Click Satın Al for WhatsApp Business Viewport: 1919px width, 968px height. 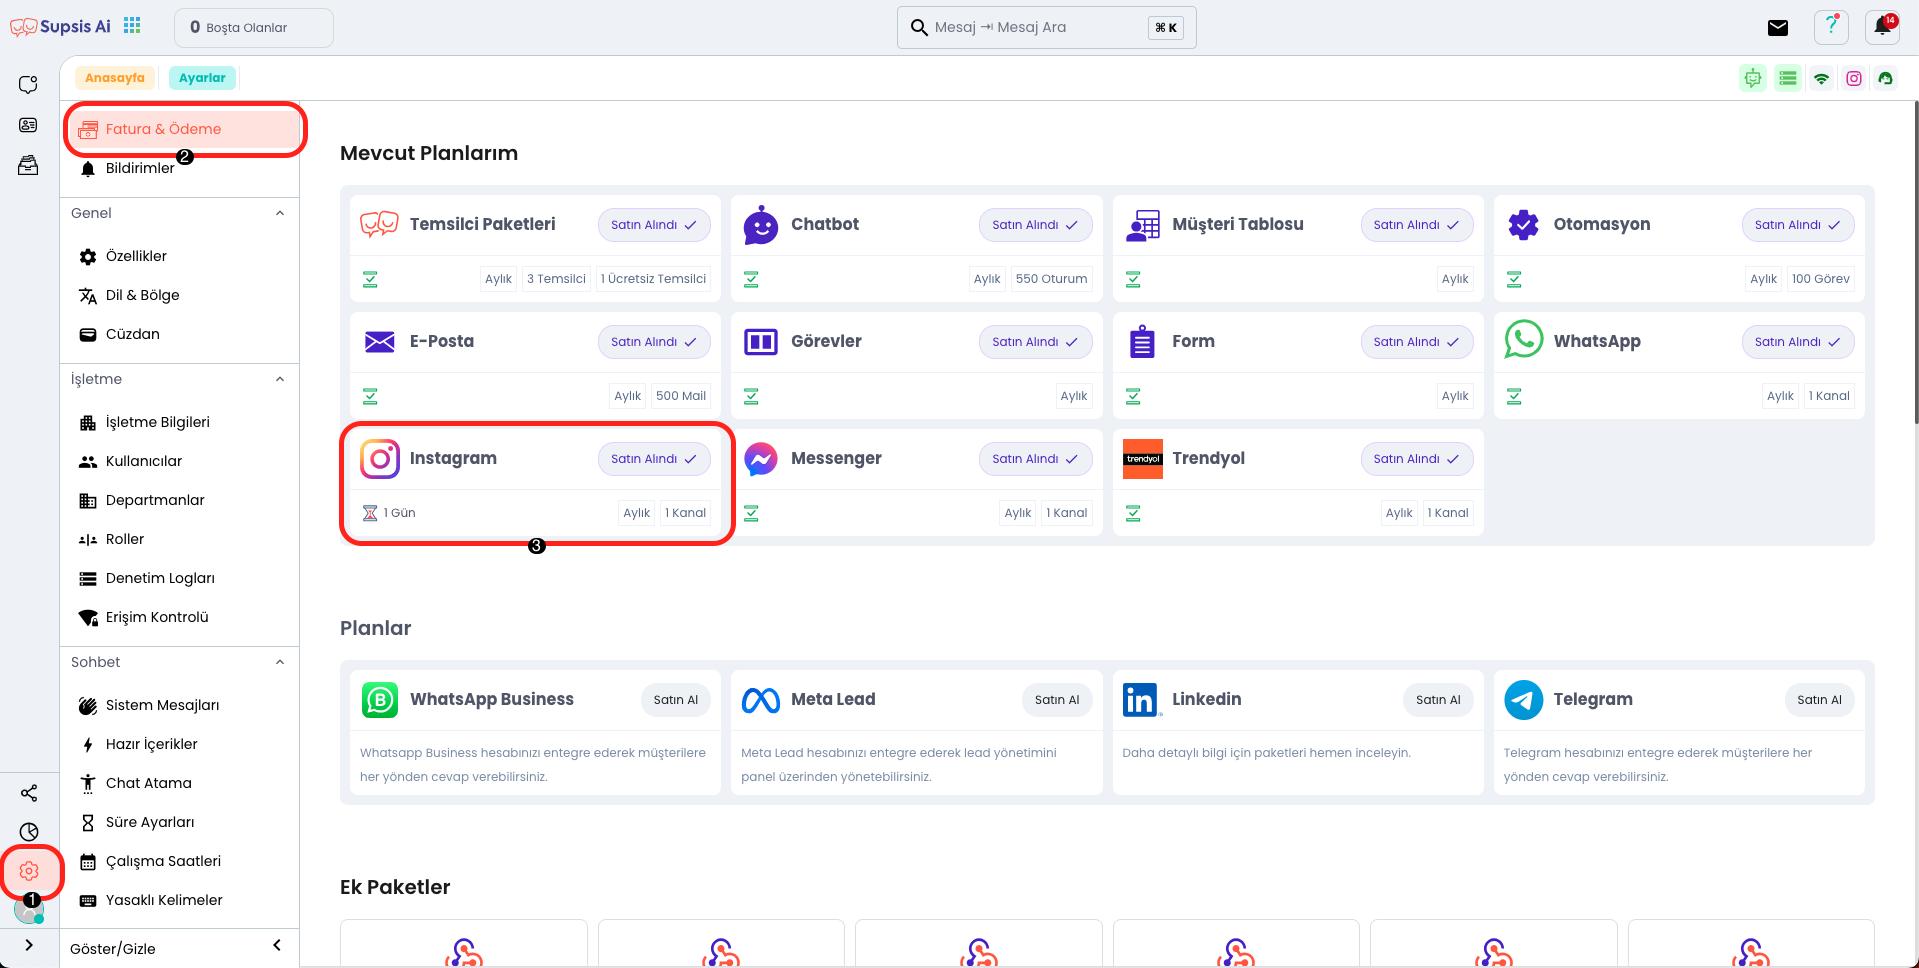coord(675,700)
